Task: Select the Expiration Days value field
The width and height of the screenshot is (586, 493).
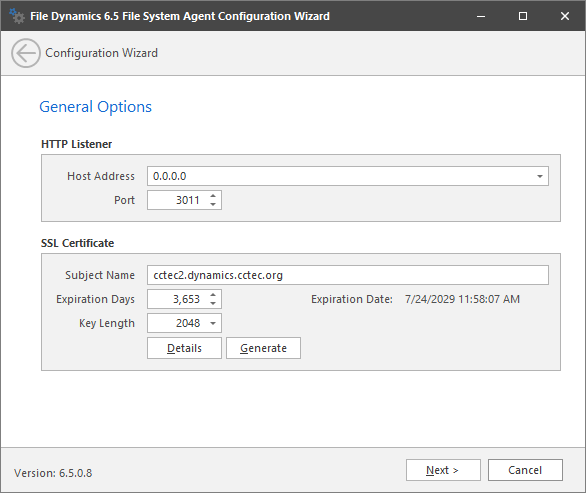Action: coord(178,299)
